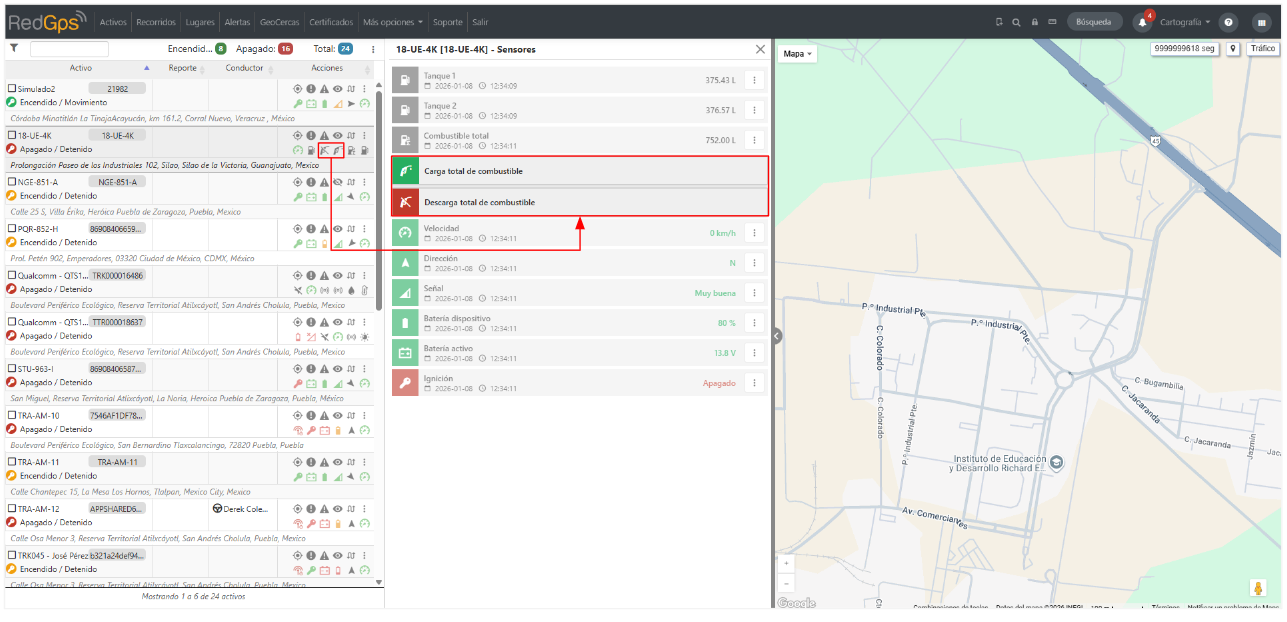Click the Velocidad speedometer sensor icon
The width and height of the screenshot is (1287, 622).
pos(405,233)
